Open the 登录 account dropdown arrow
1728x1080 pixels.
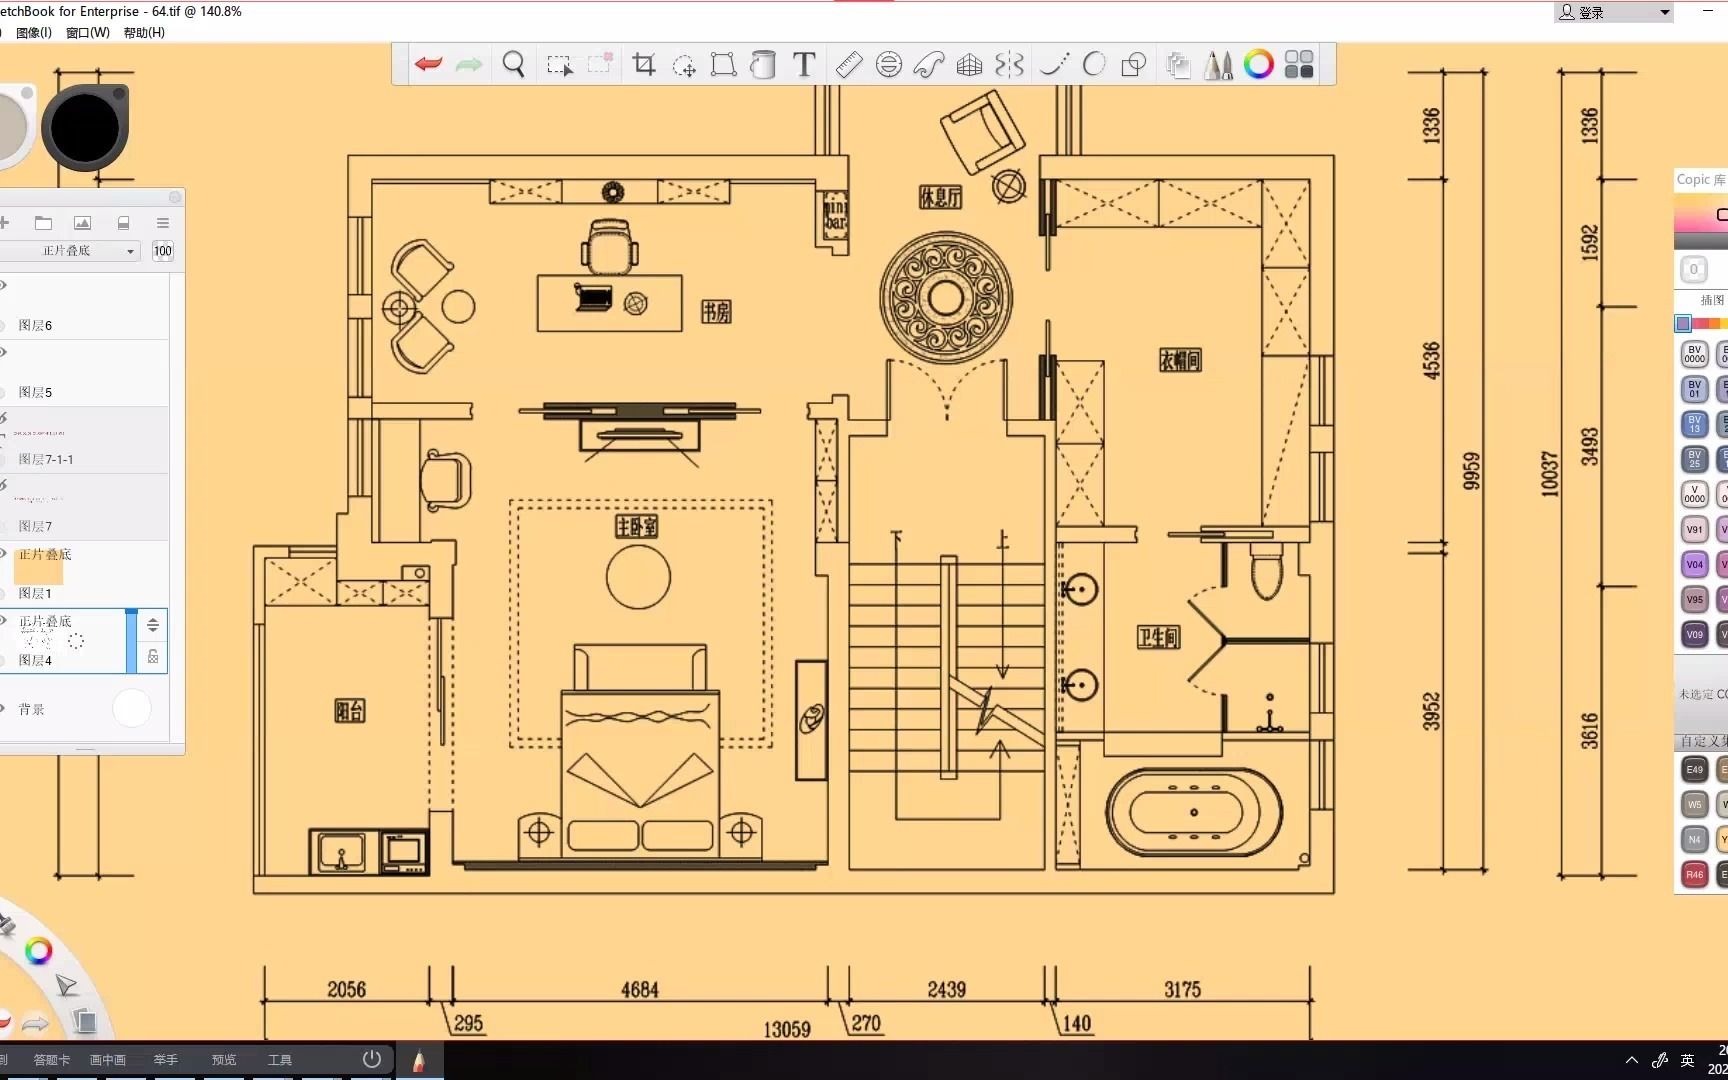click(1665, 13)
